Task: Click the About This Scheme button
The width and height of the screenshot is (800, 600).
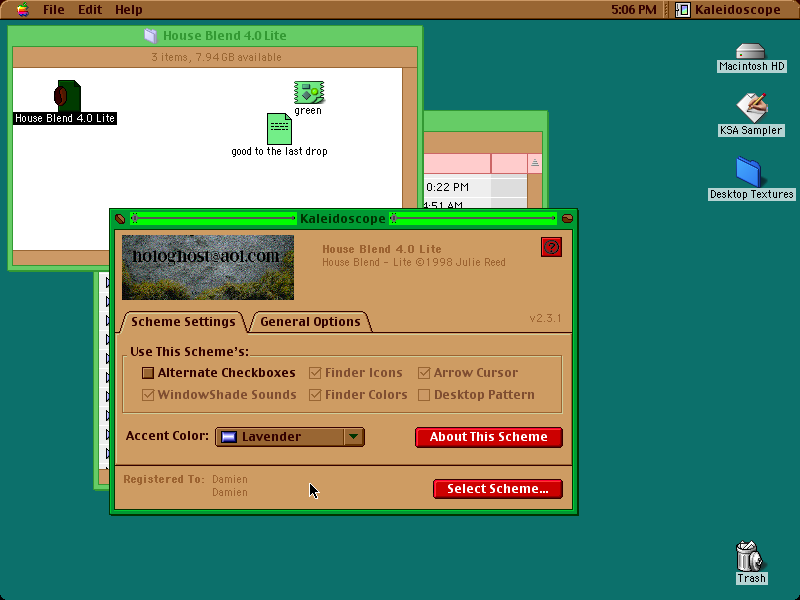Action: click(489, 437)
